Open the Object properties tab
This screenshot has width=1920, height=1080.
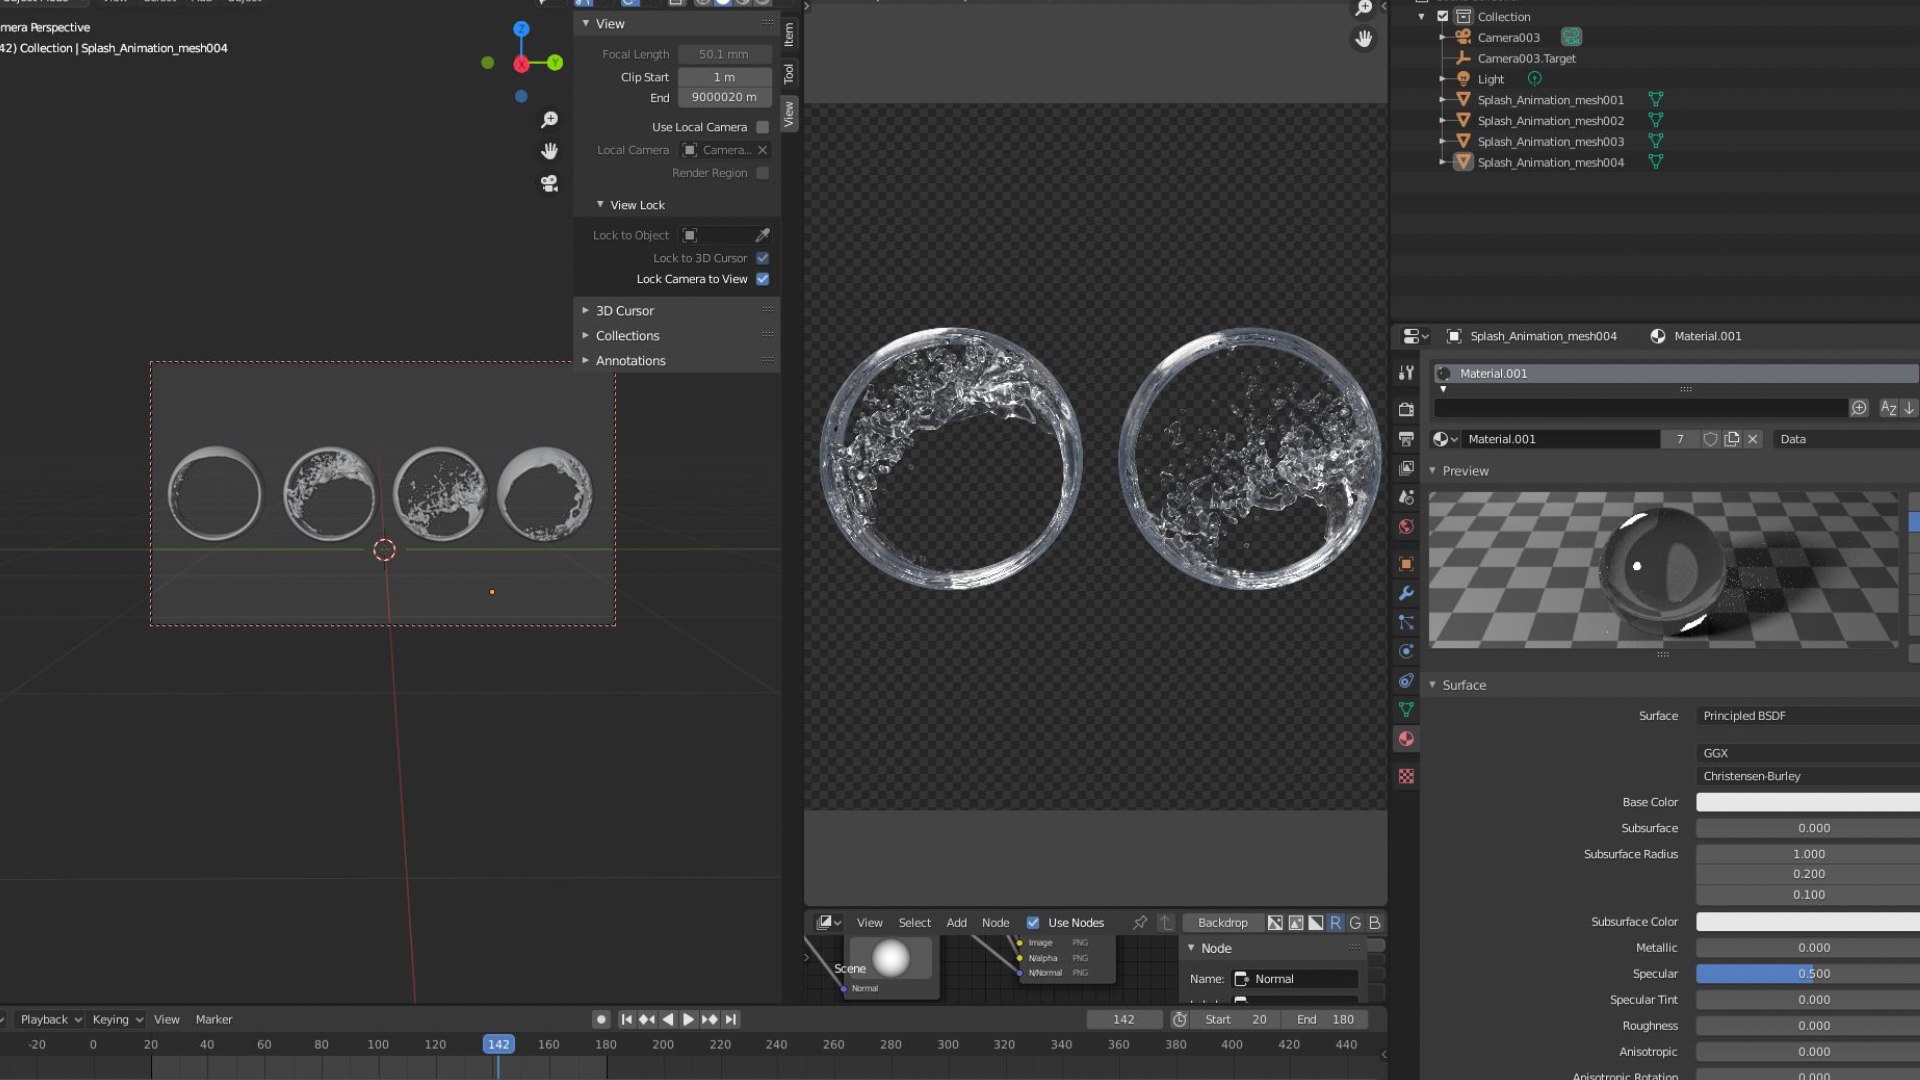(1406, 564)
